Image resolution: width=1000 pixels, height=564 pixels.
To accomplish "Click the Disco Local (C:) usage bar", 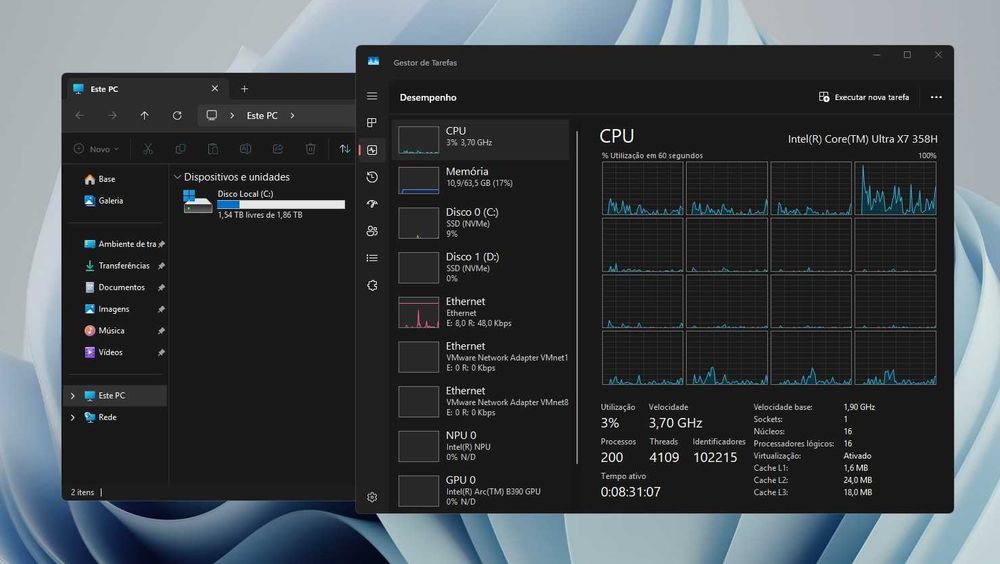I will pyautogui.click(x=281, y=204).
